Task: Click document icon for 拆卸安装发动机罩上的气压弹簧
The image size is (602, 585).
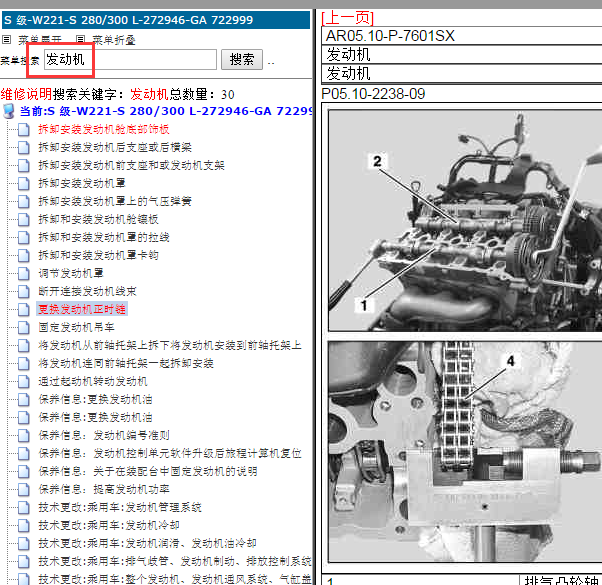Action: [23, 202]
